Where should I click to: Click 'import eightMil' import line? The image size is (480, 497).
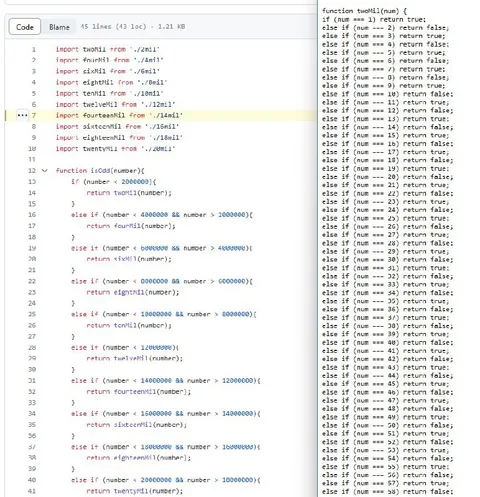(x=111, y=82)
